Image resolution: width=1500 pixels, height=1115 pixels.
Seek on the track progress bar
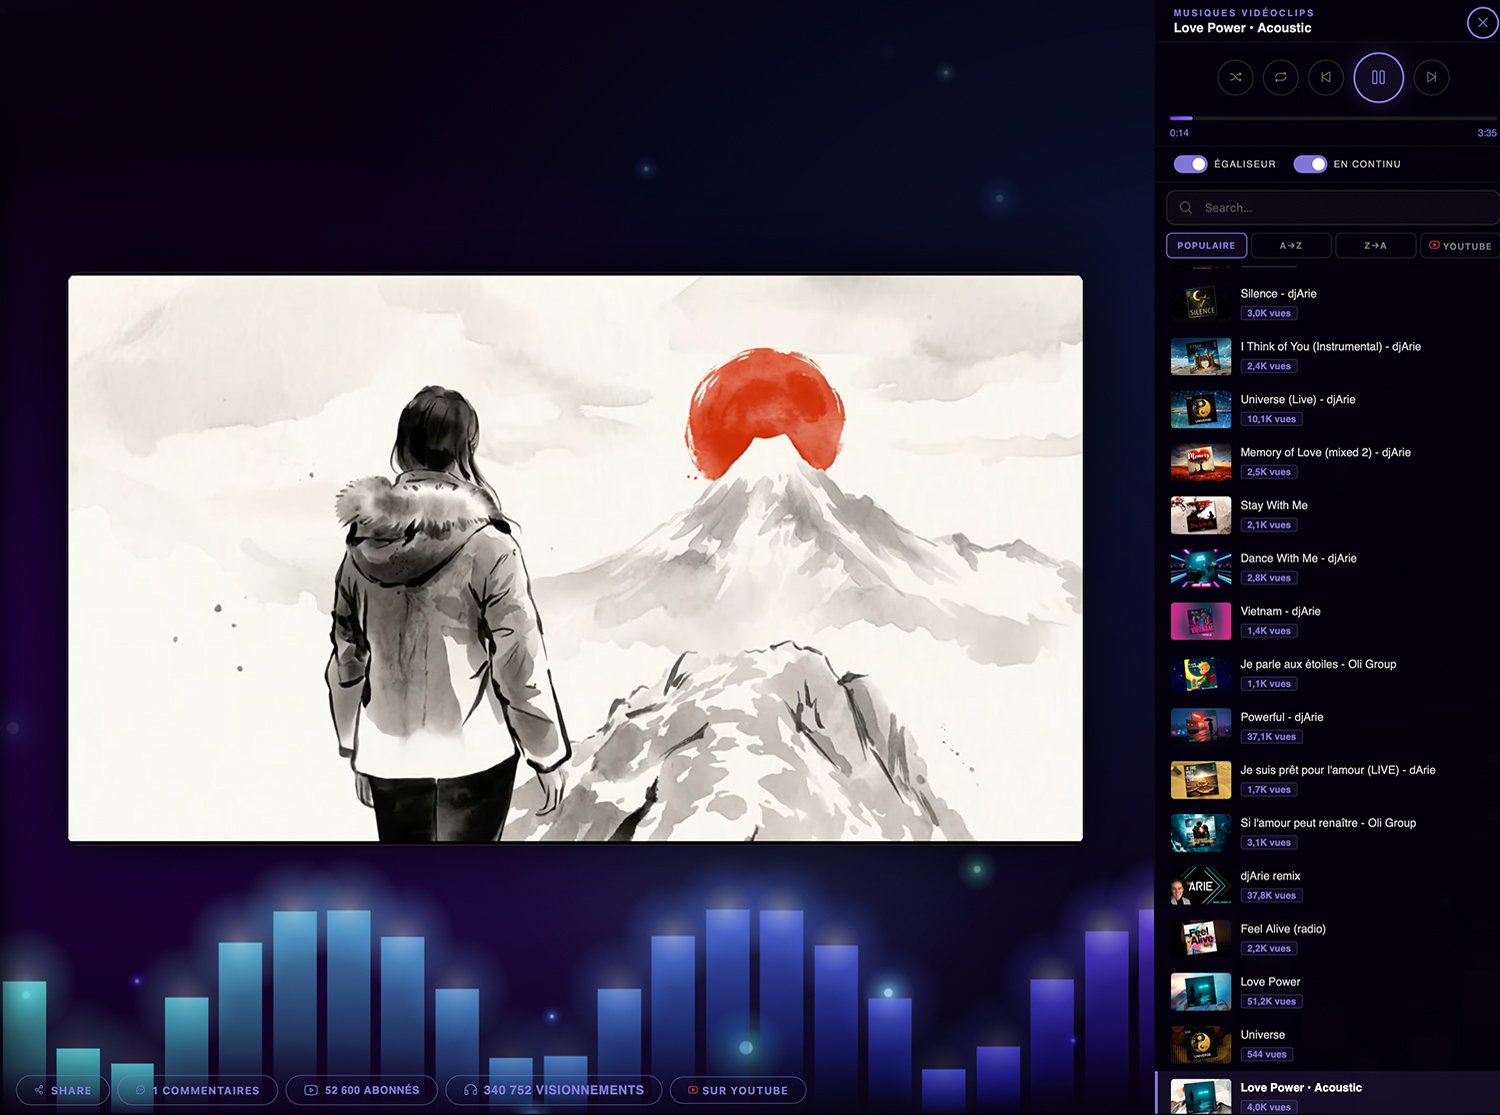[1334, 118]
